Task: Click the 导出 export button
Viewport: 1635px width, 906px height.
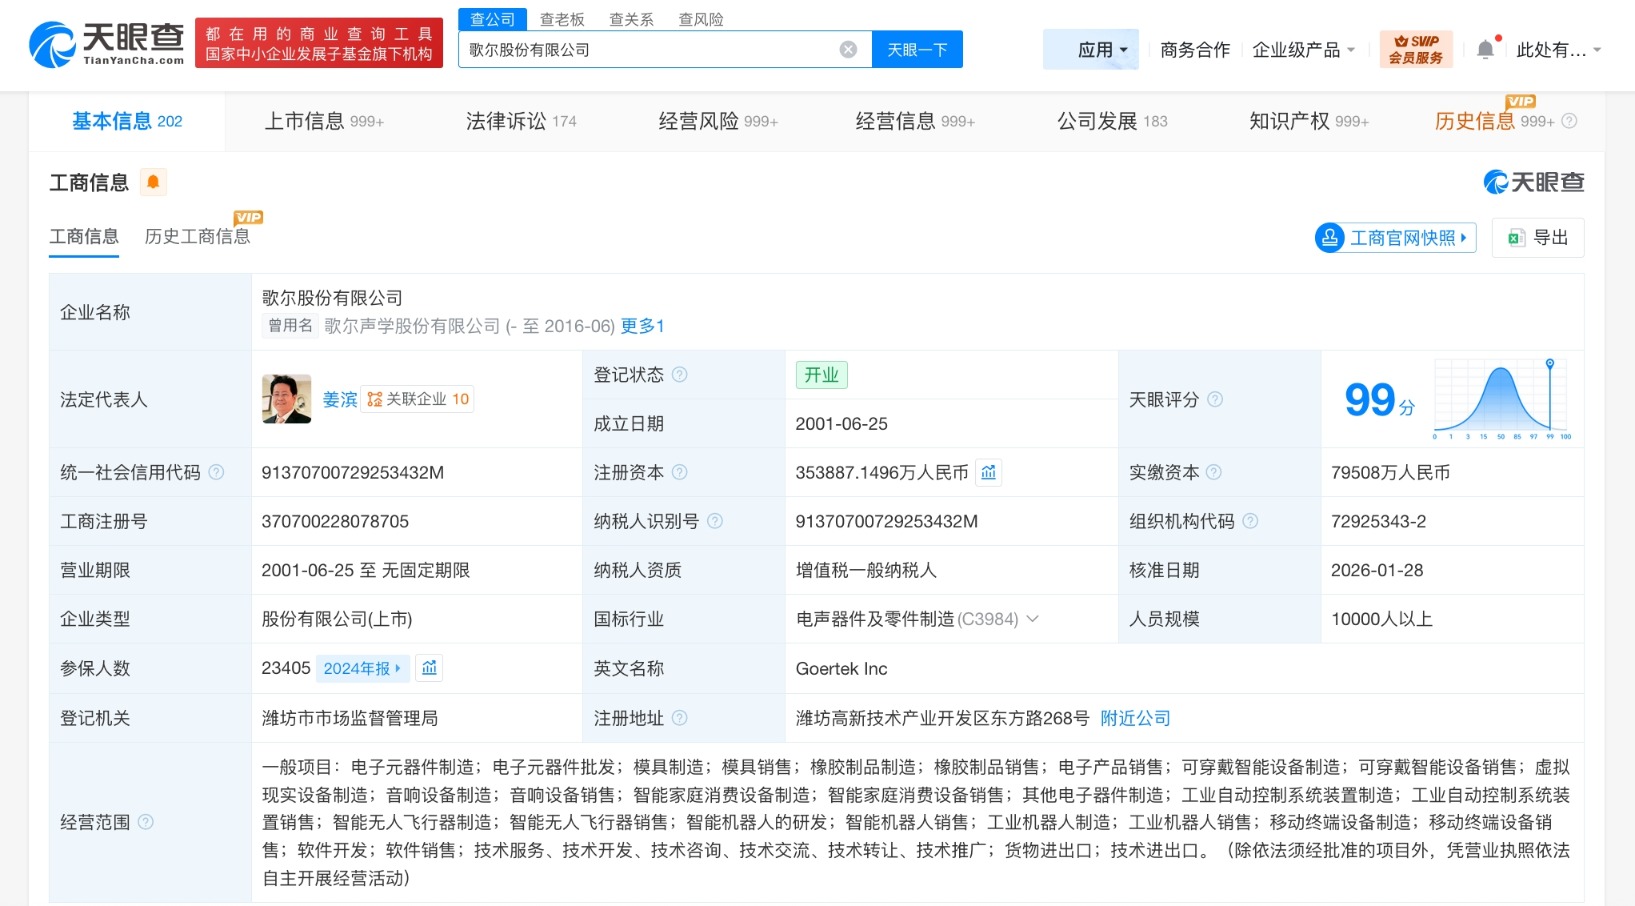Action: tap(1538, 238)
